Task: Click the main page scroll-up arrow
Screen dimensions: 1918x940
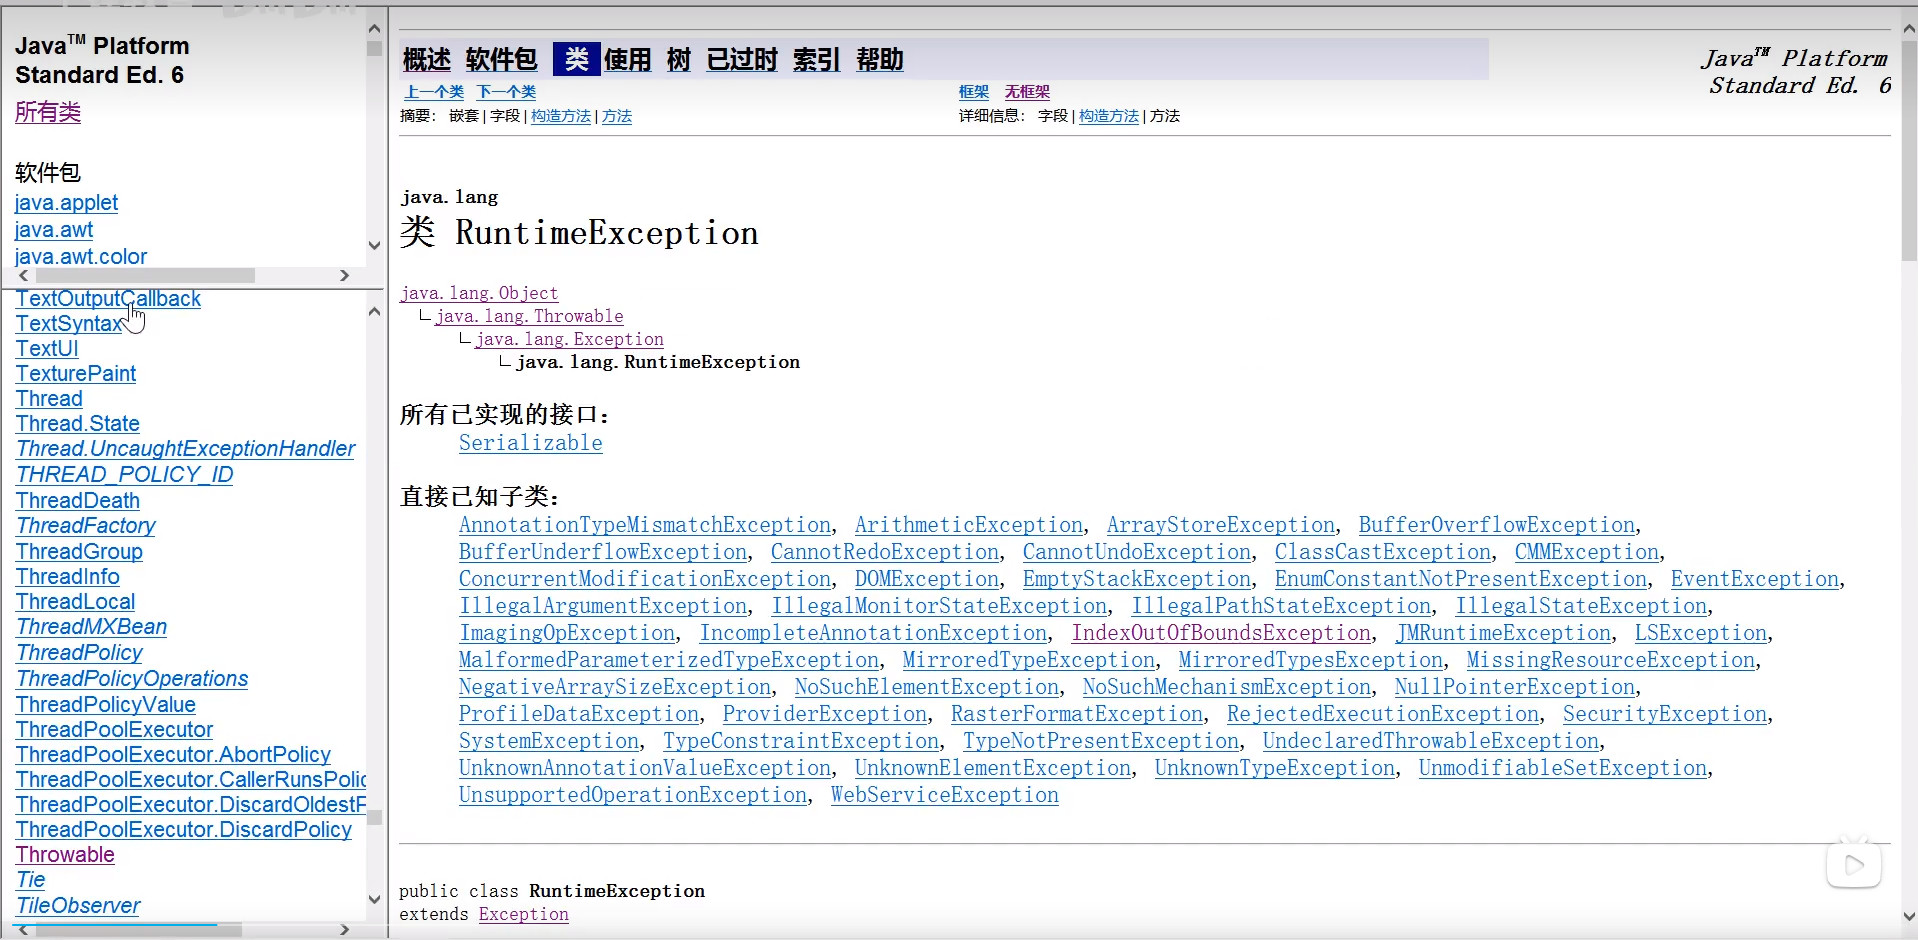Action: (1909, 29)
